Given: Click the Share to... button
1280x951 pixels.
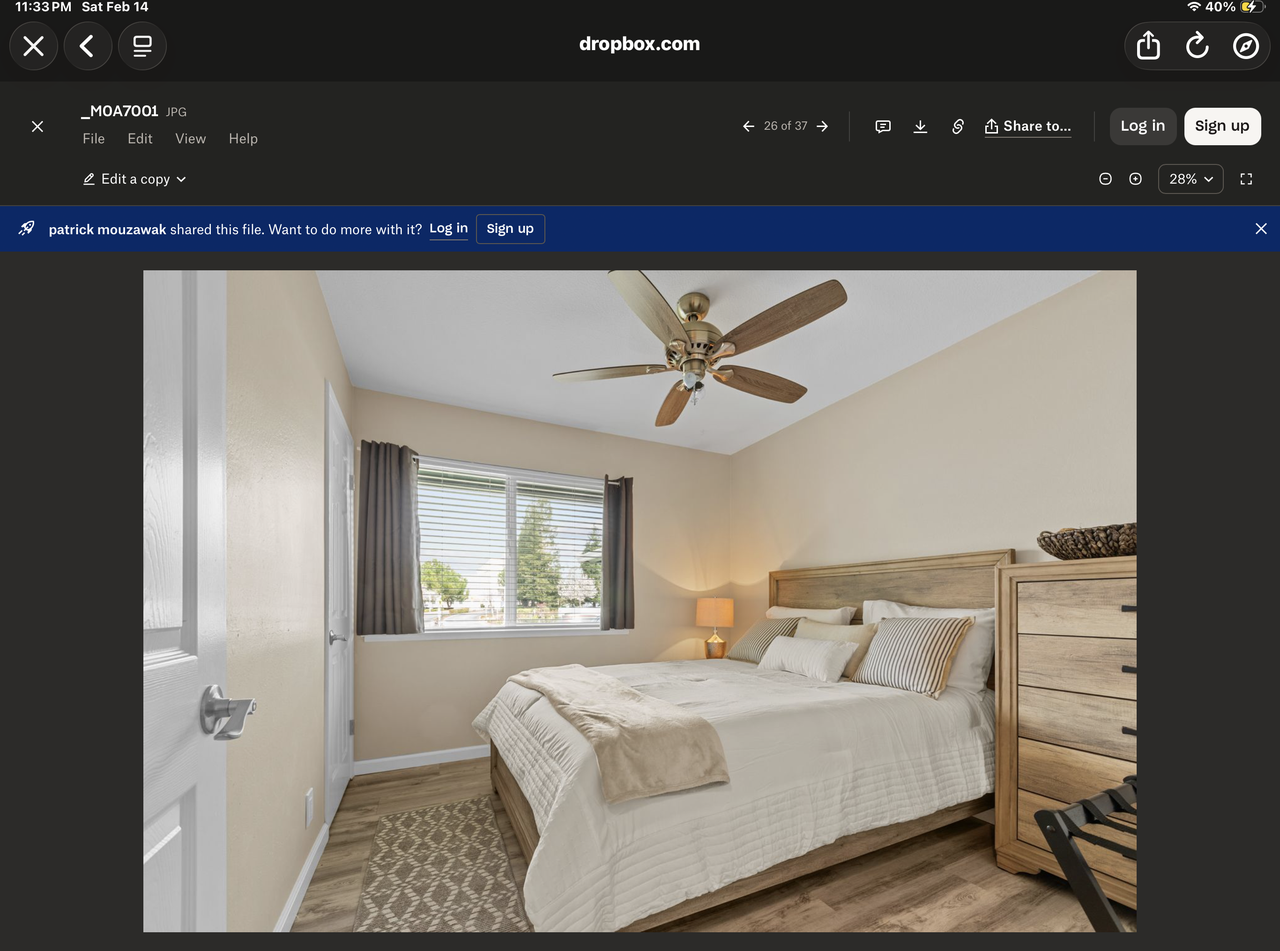Looking at the screenshot, I should [1028, 126].
